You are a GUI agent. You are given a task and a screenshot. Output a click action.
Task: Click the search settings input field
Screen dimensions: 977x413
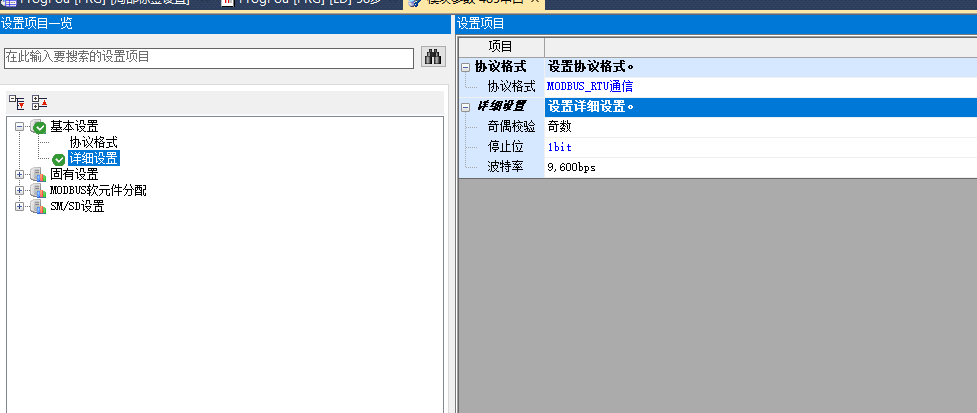(208, 58)
